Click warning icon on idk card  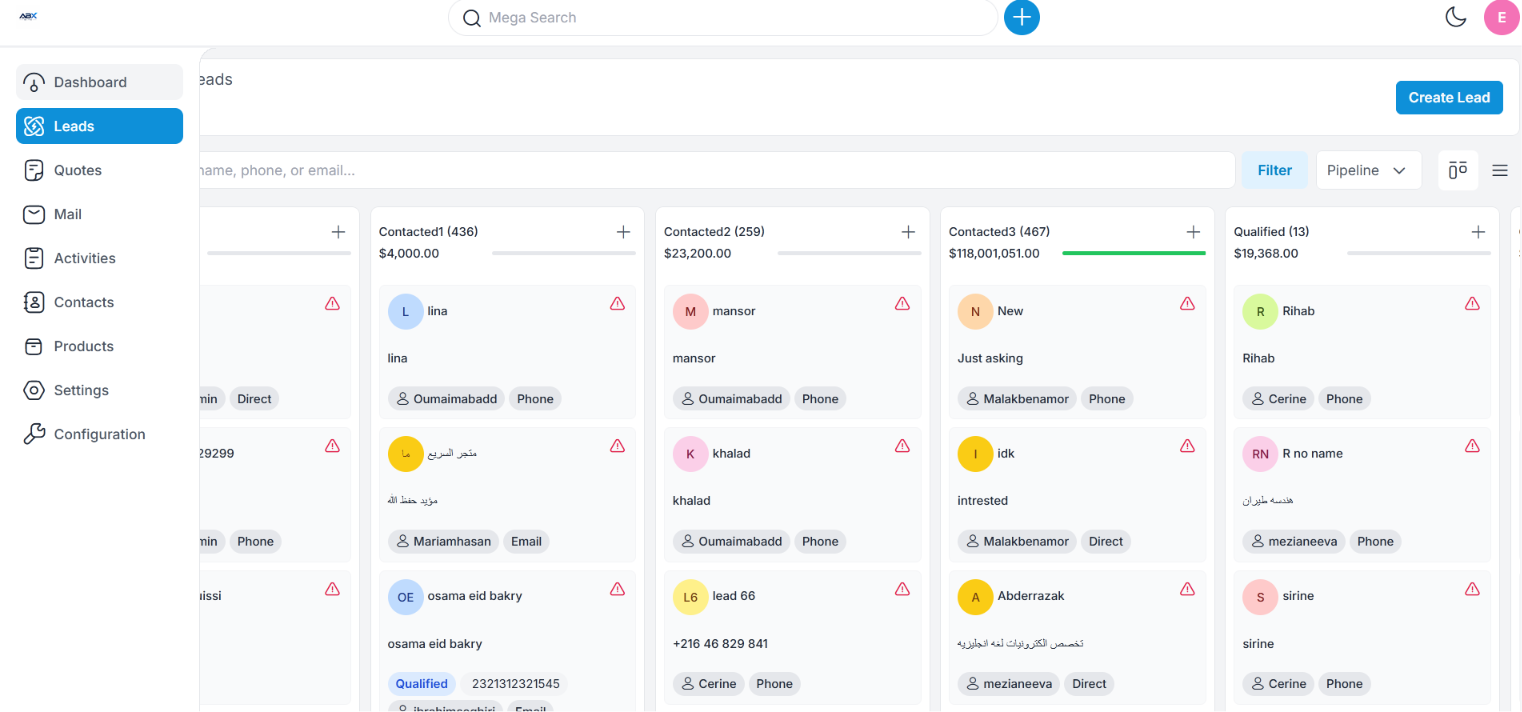click(1187, 445)
